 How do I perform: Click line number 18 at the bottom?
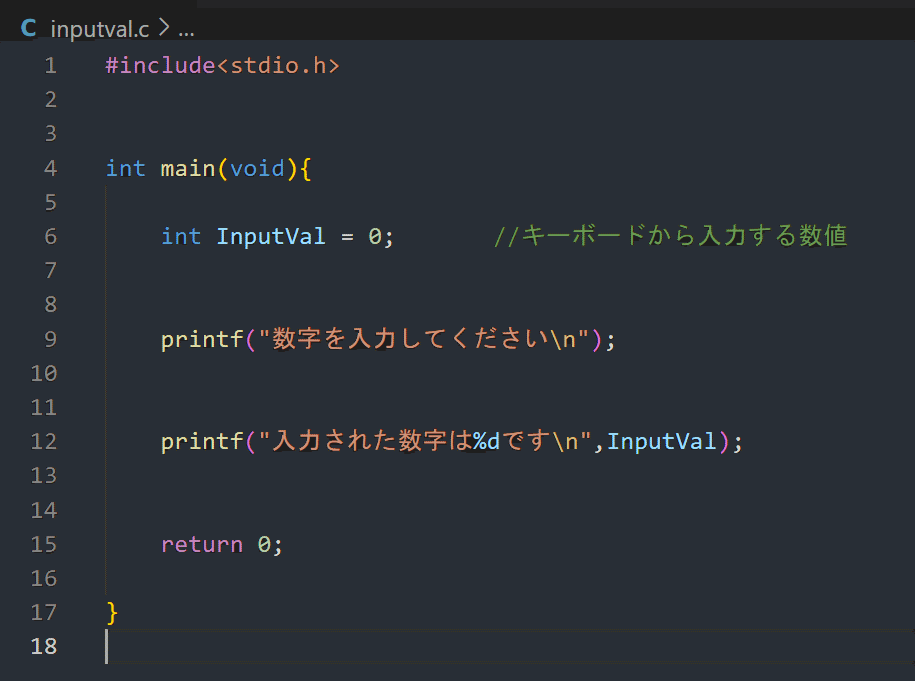(x=44, y=647)
